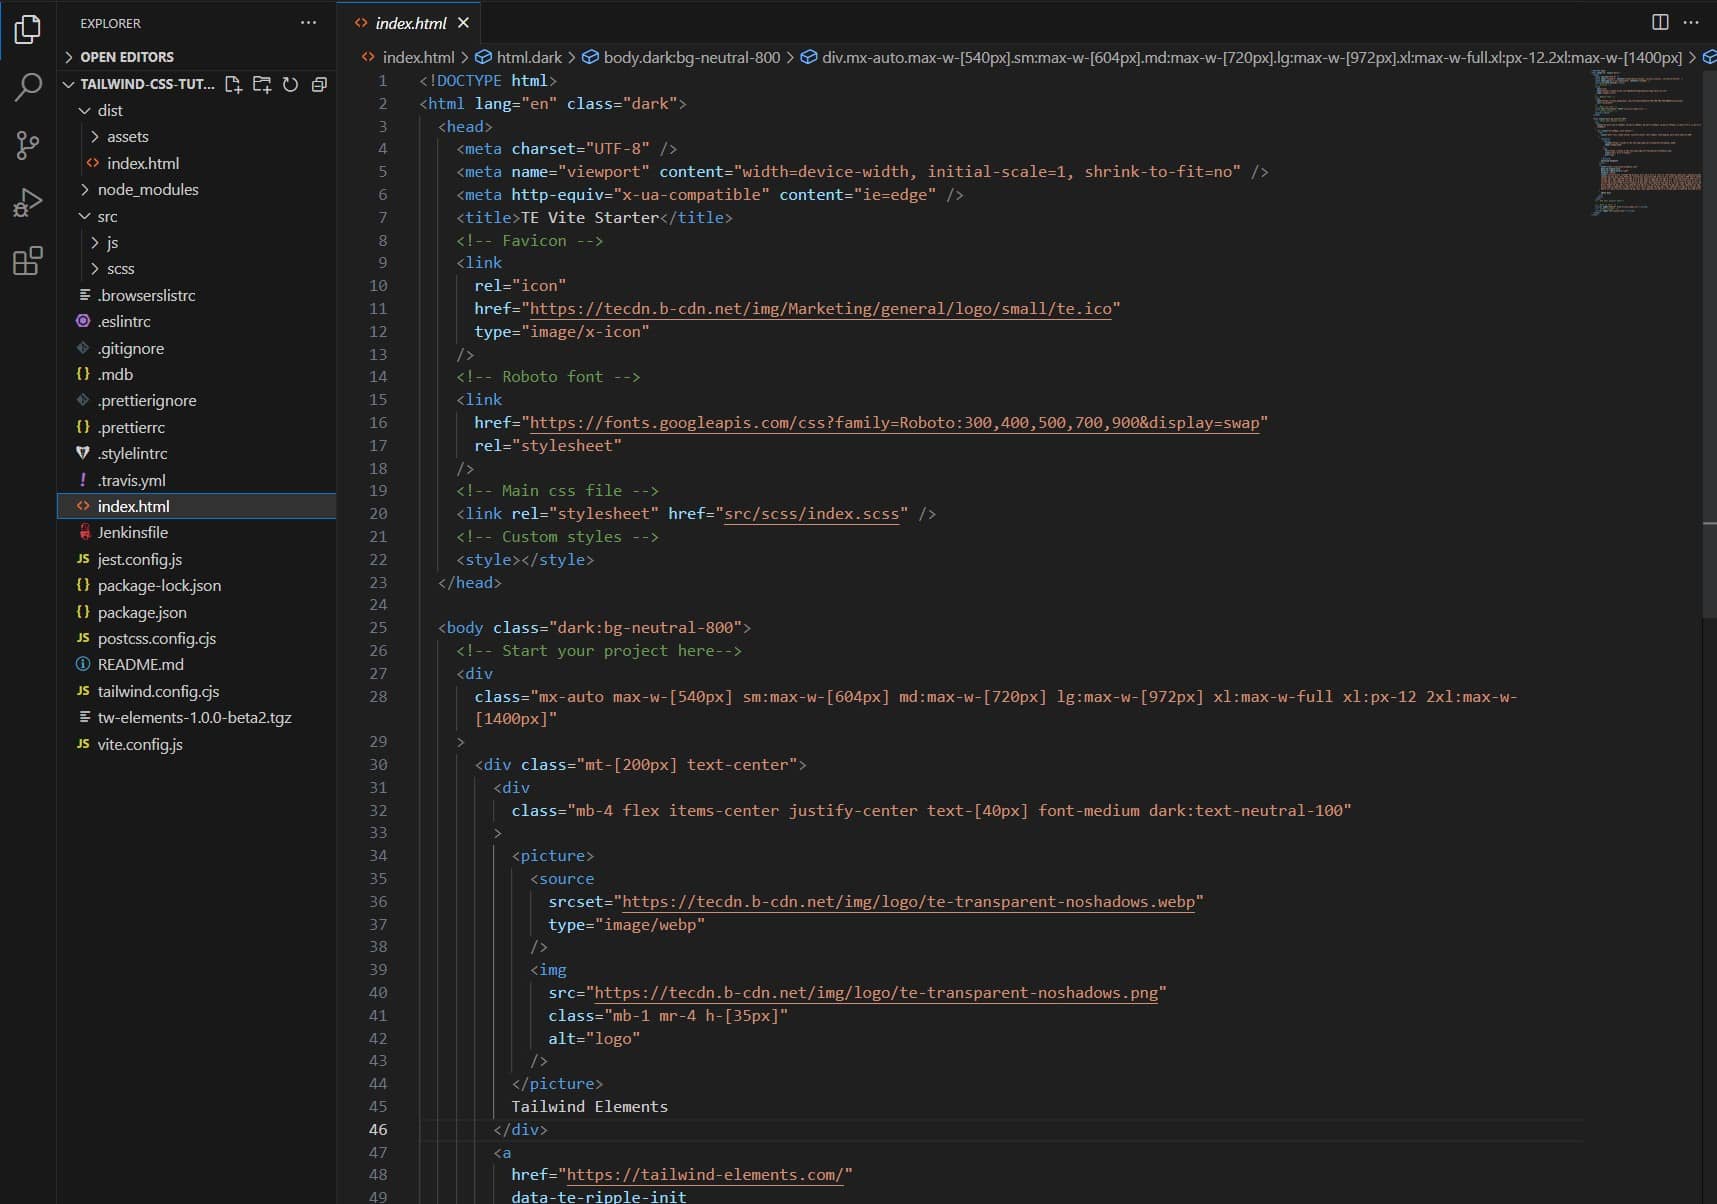This screenshot has height=1204, width=1717.
Task: Follow the te-transparent-noshadows.png URL
Action: (x=876, y=993)
